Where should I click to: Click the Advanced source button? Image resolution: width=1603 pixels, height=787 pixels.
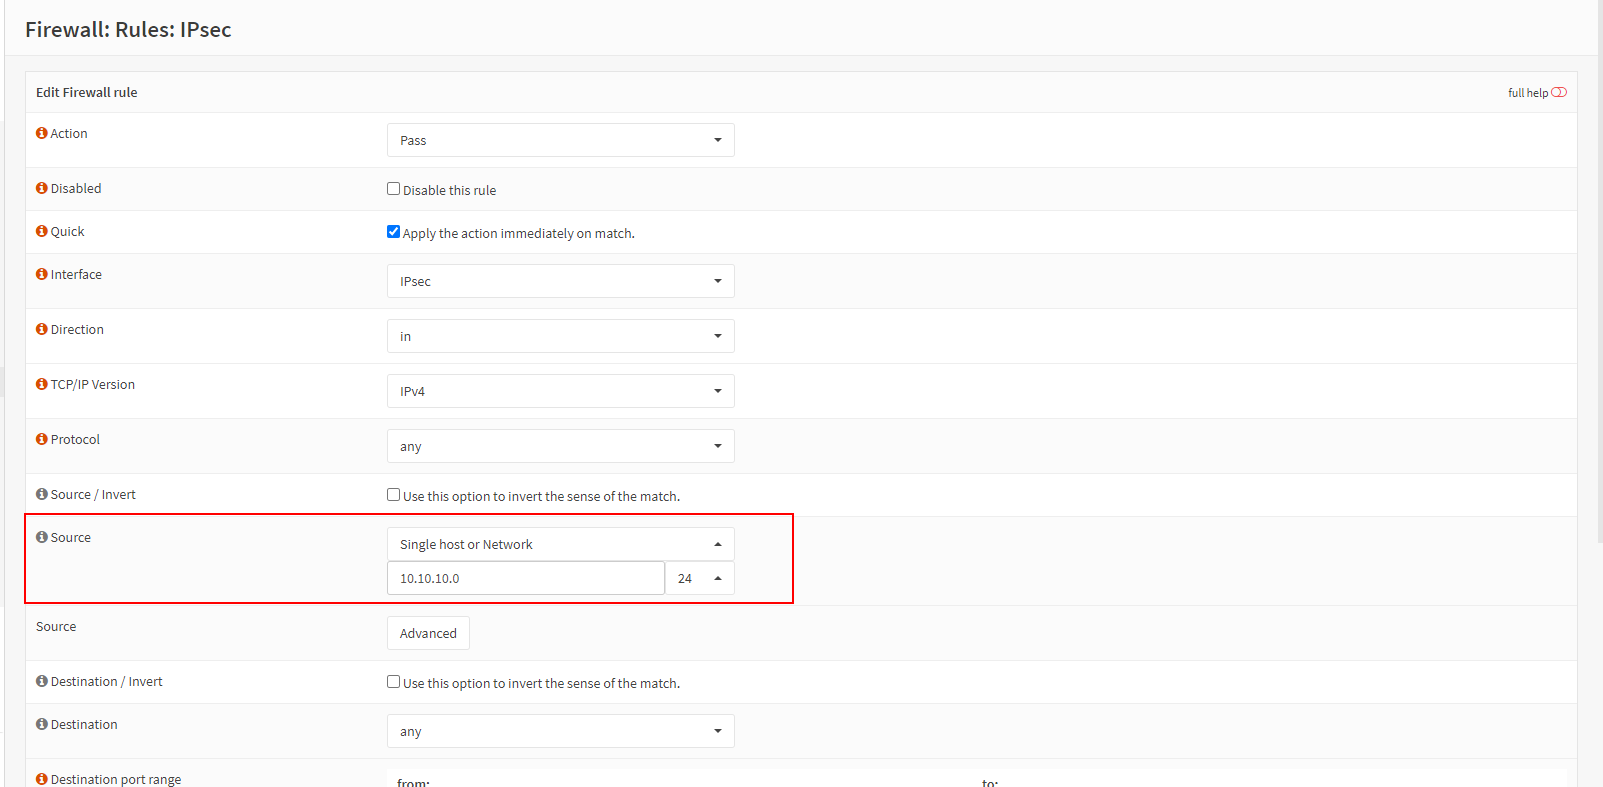[428, 633]
